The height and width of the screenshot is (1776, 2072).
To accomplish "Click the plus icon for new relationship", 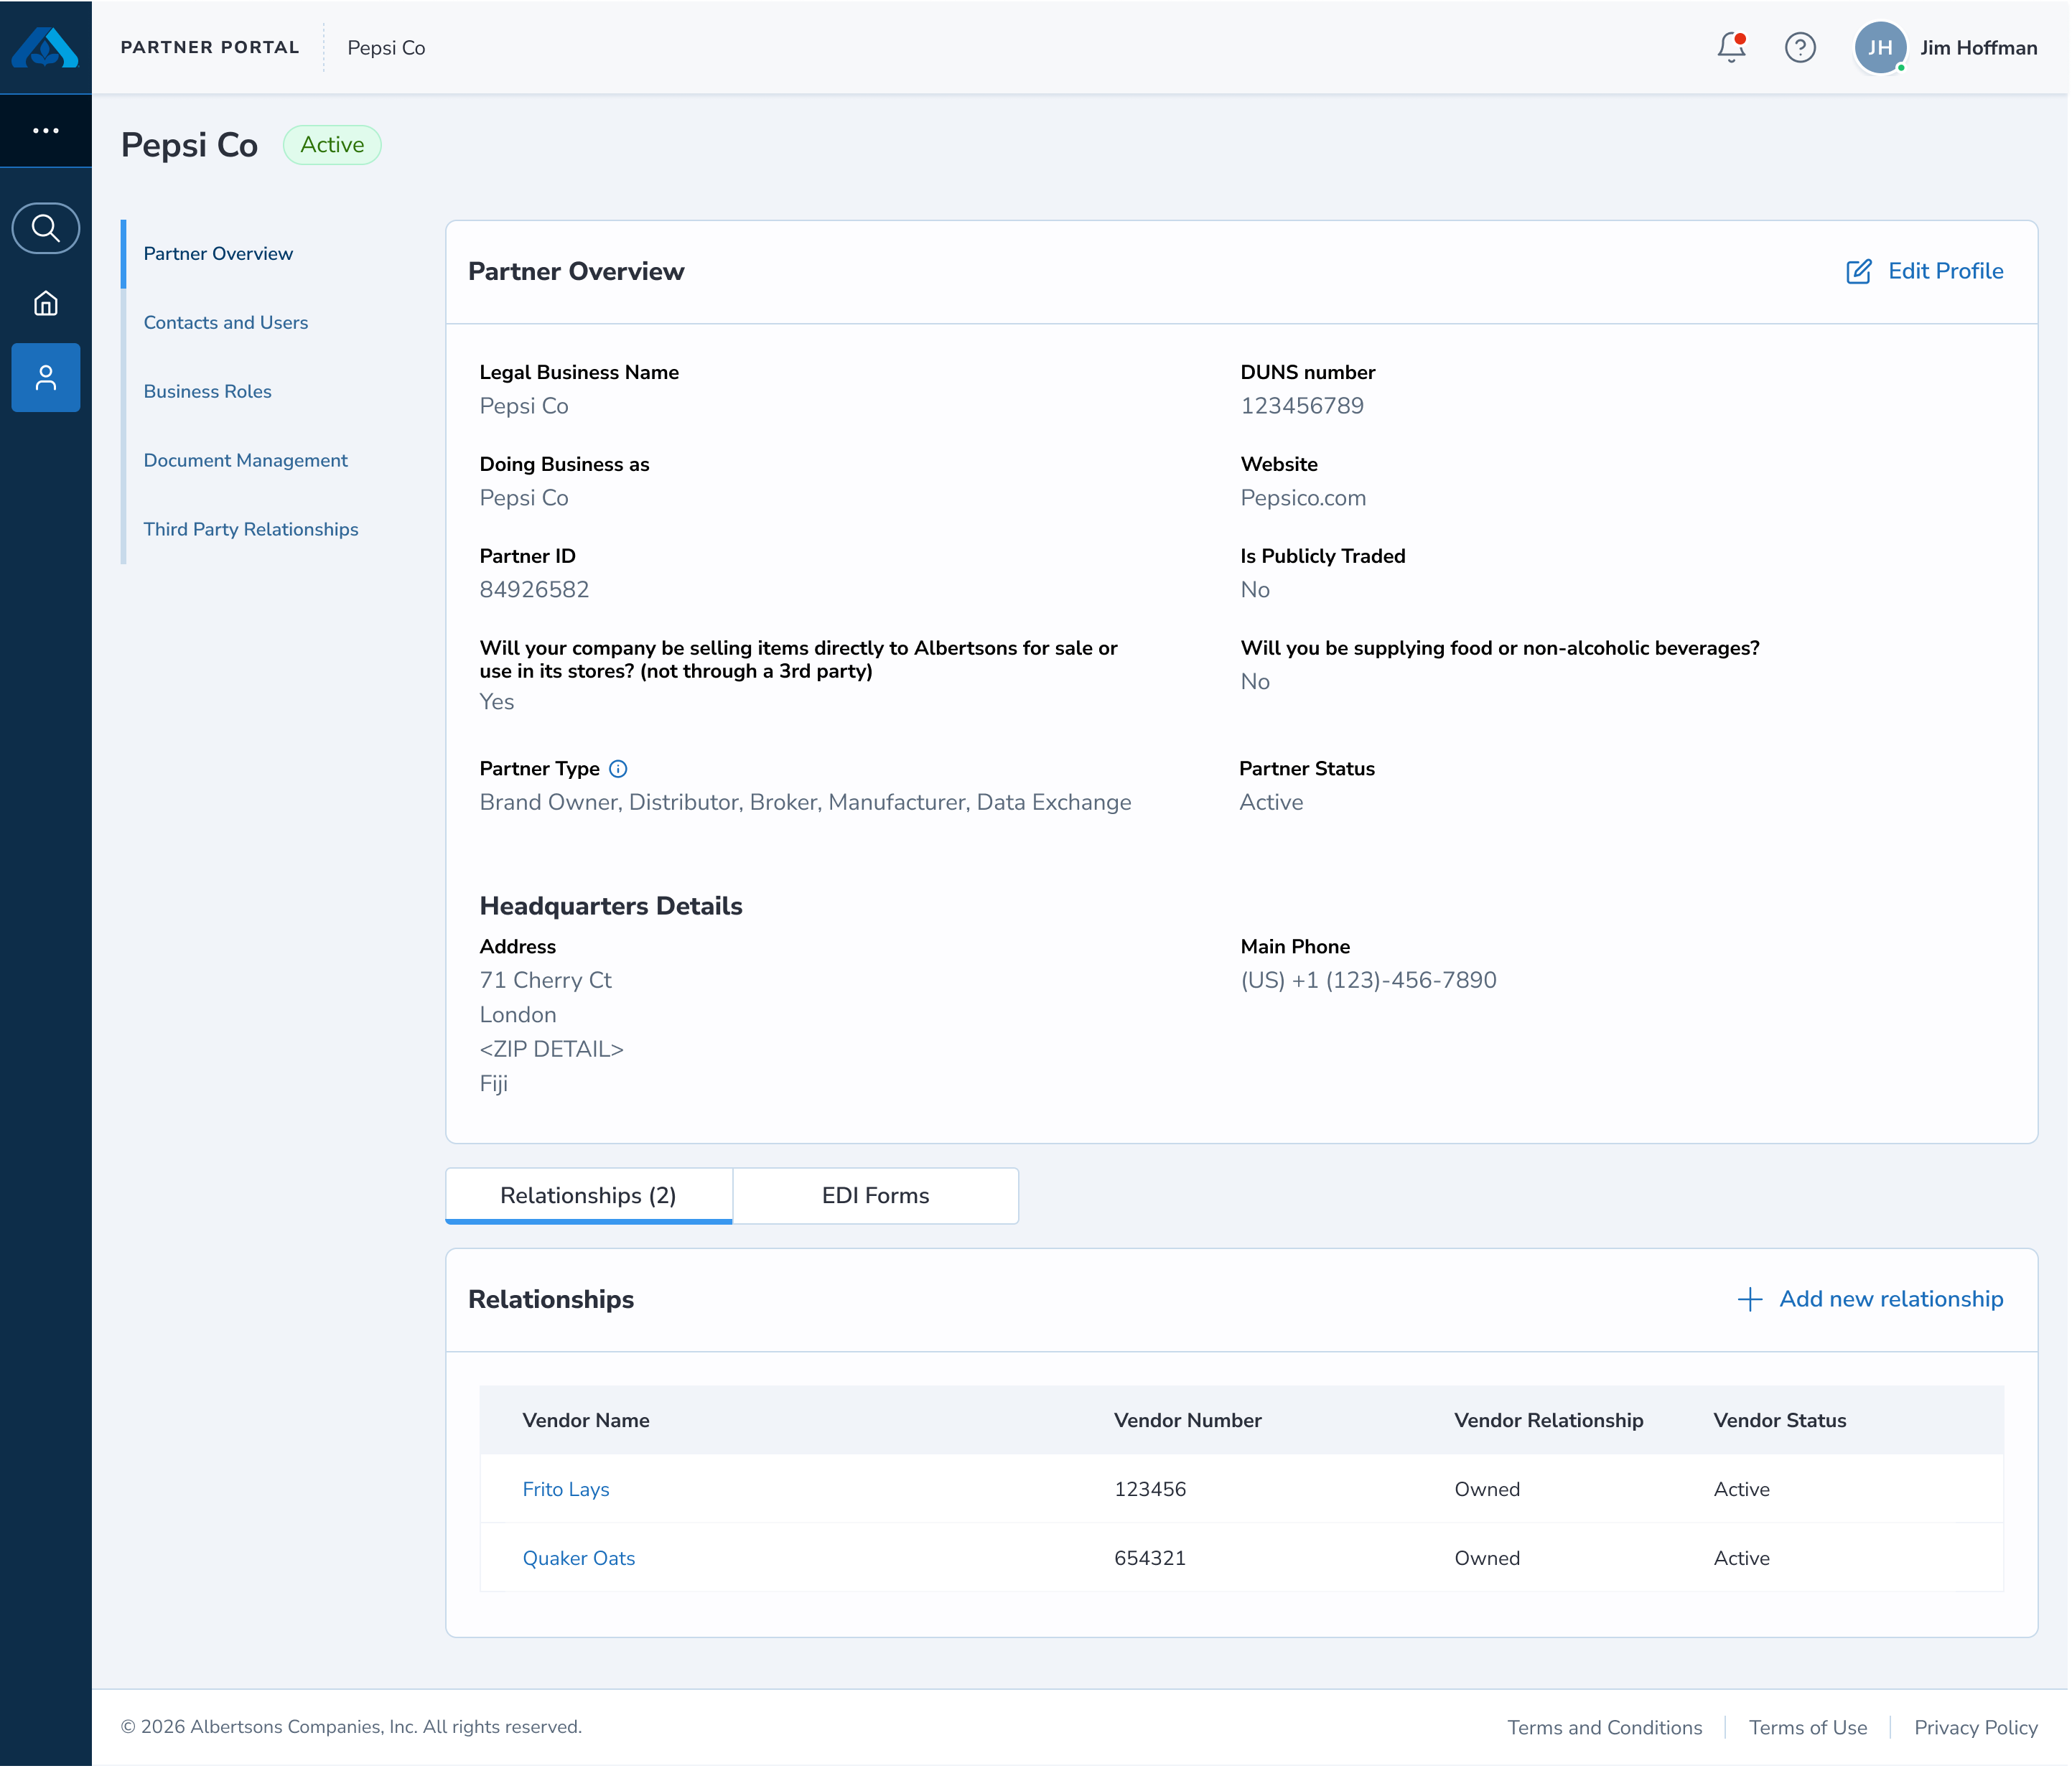I will click(1751, 1300).
